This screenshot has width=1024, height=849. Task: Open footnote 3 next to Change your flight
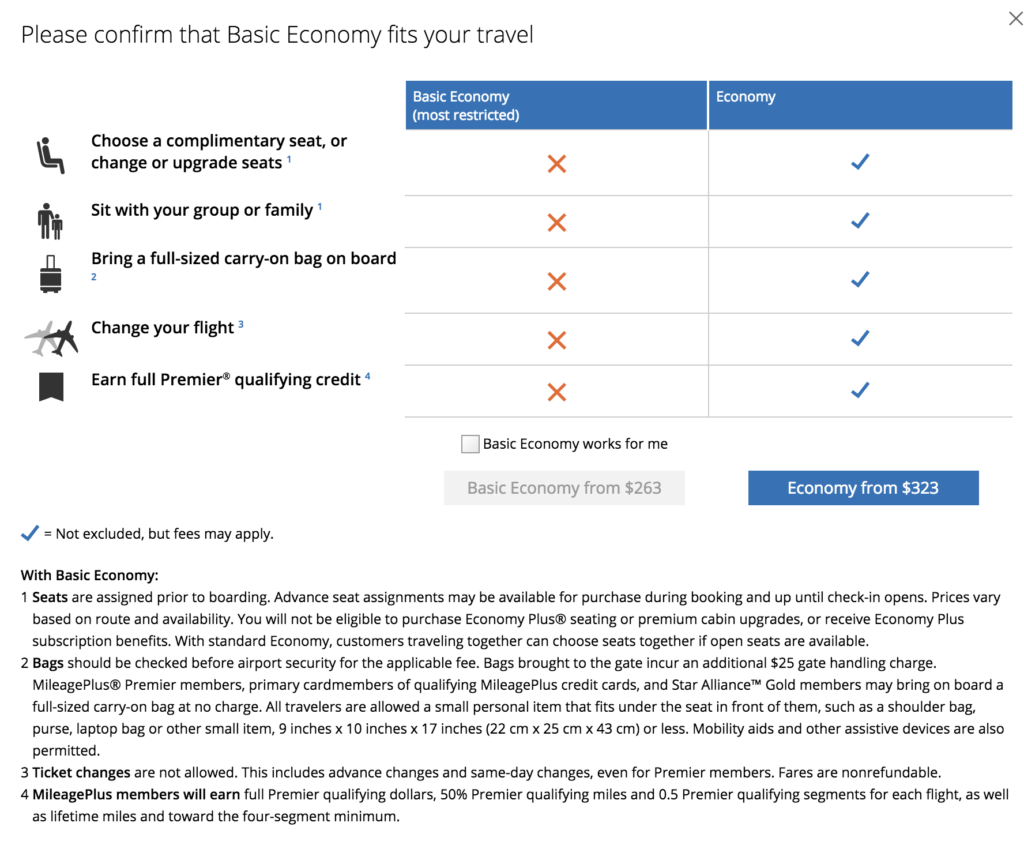[241, 324]
